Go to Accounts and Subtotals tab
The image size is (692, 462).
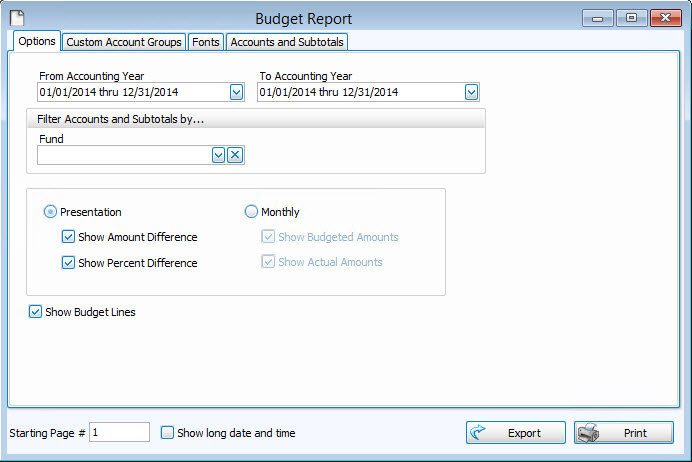pos(287,42)
